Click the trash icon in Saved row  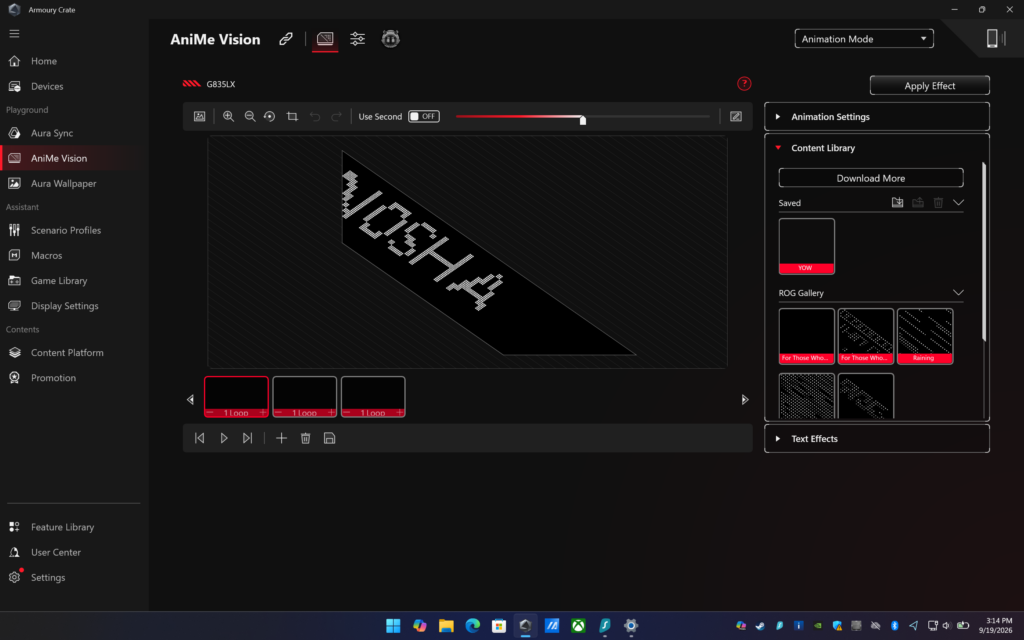pos(938,202)
